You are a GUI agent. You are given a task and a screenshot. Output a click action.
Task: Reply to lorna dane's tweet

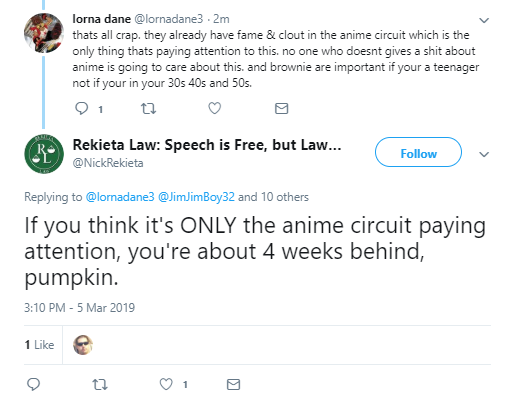point(81,109)
